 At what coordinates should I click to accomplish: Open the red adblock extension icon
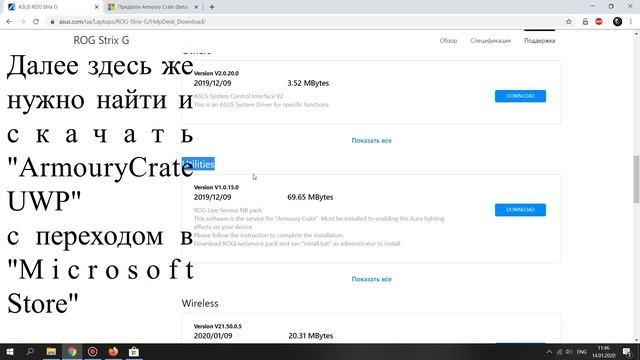coord(599,22)
